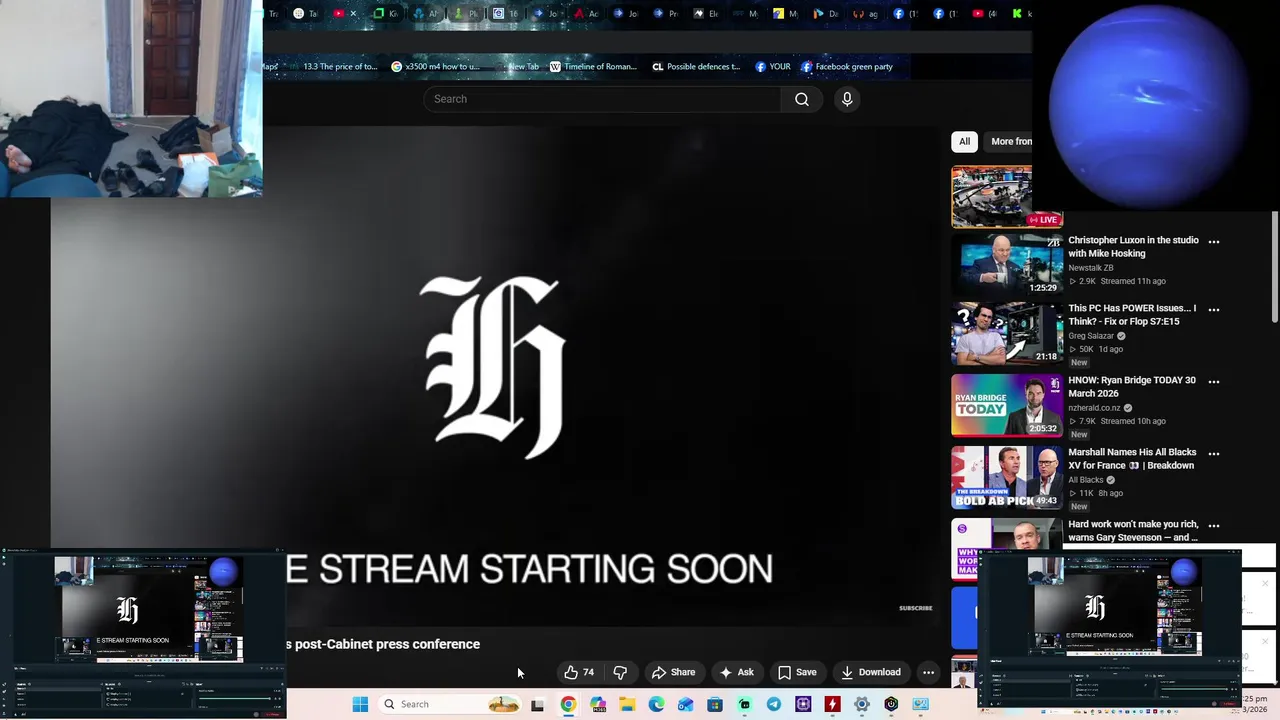Open the YOUR Facebook bookmark

773,67
